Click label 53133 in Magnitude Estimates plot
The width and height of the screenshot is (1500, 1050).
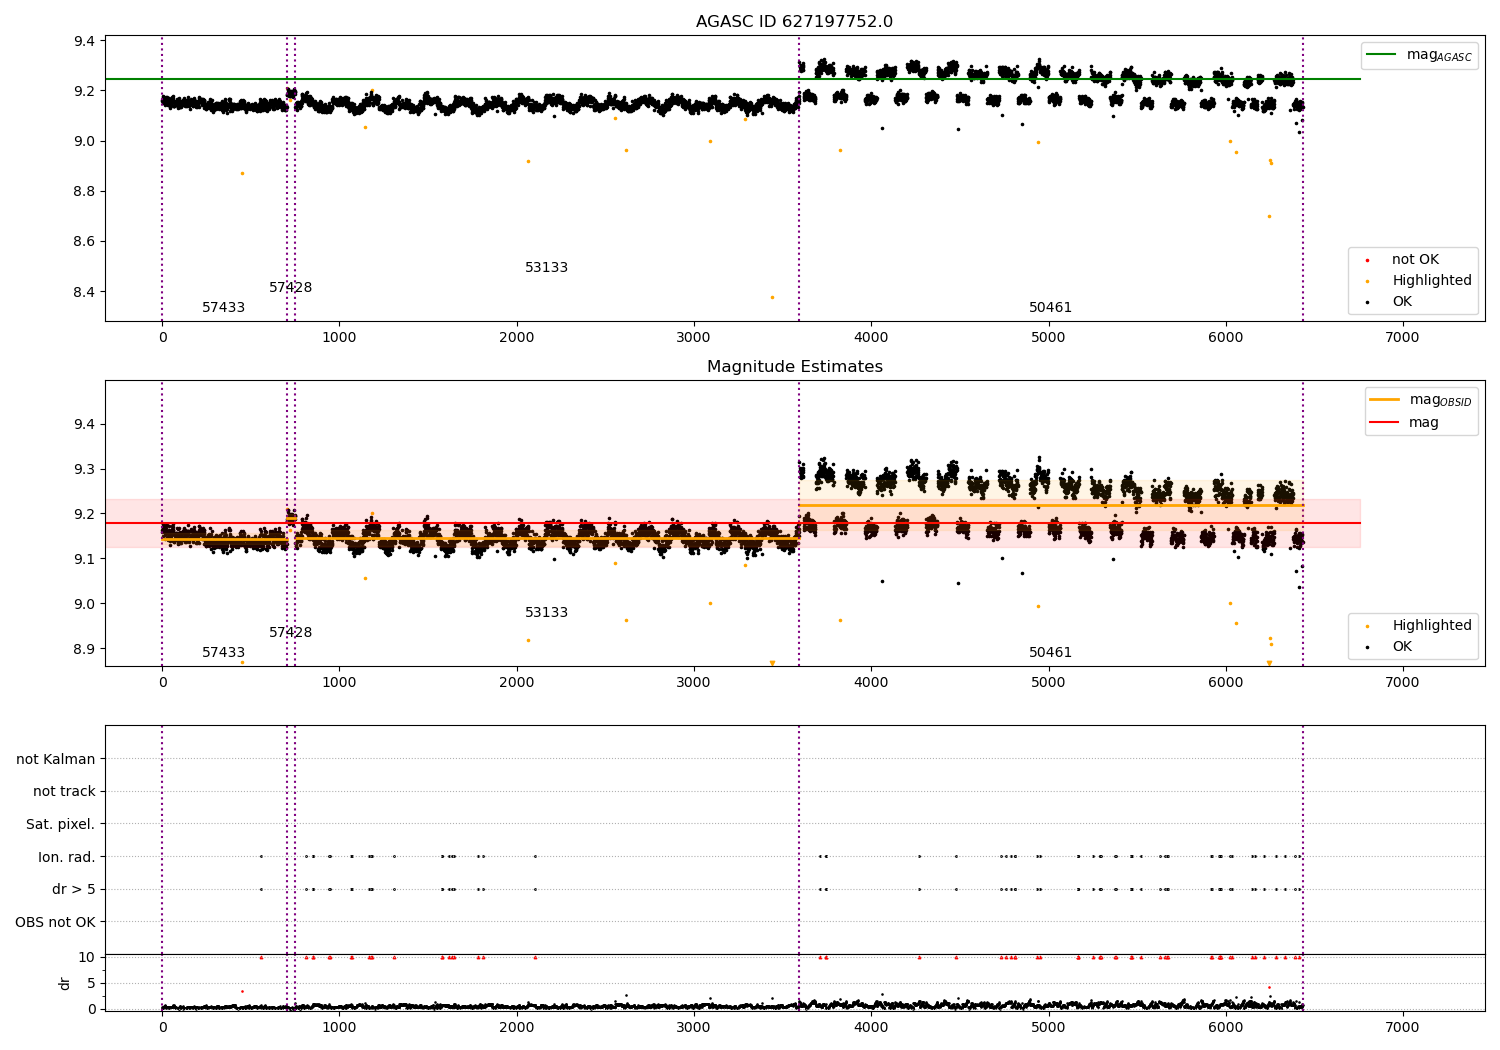pos(546,613)
